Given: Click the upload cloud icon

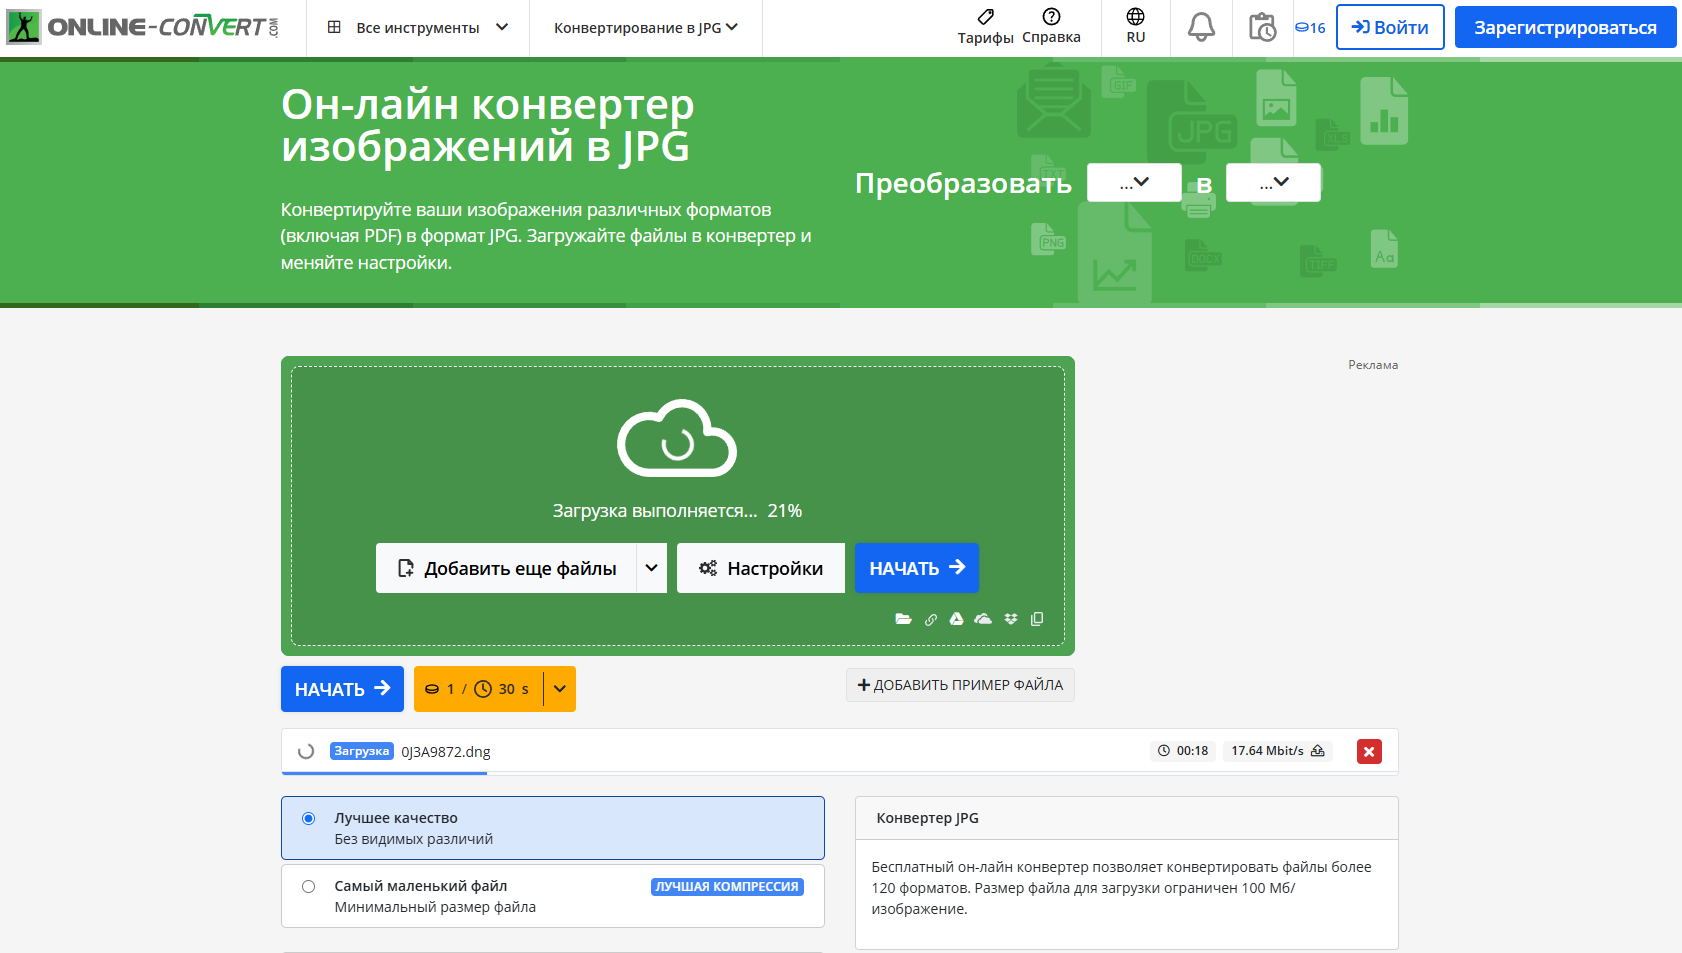Looking at the screenshot, I should click(x=677, y=438).
